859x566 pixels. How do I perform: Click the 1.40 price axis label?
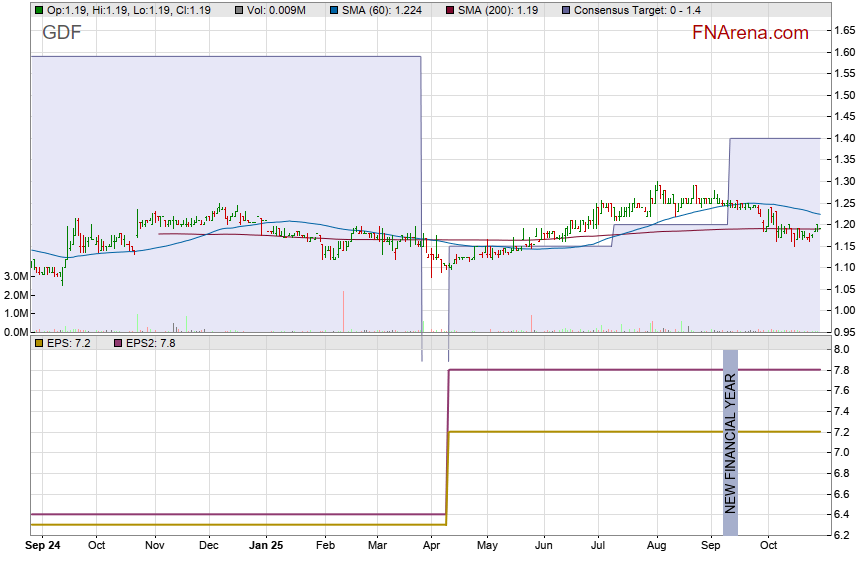842,138
